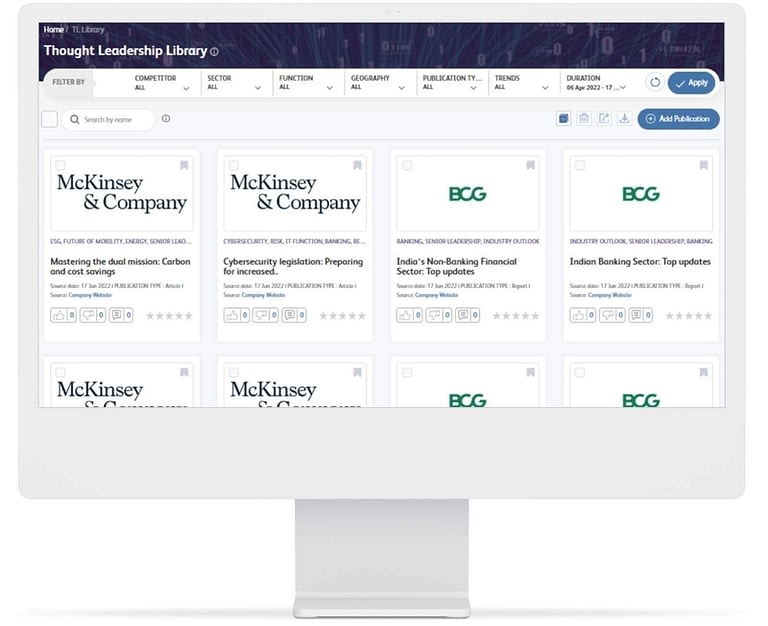Screen dimensions: 768x626
Task: Click the info icon beside Thought Leadership Library
Action: (x=214, y=51)
